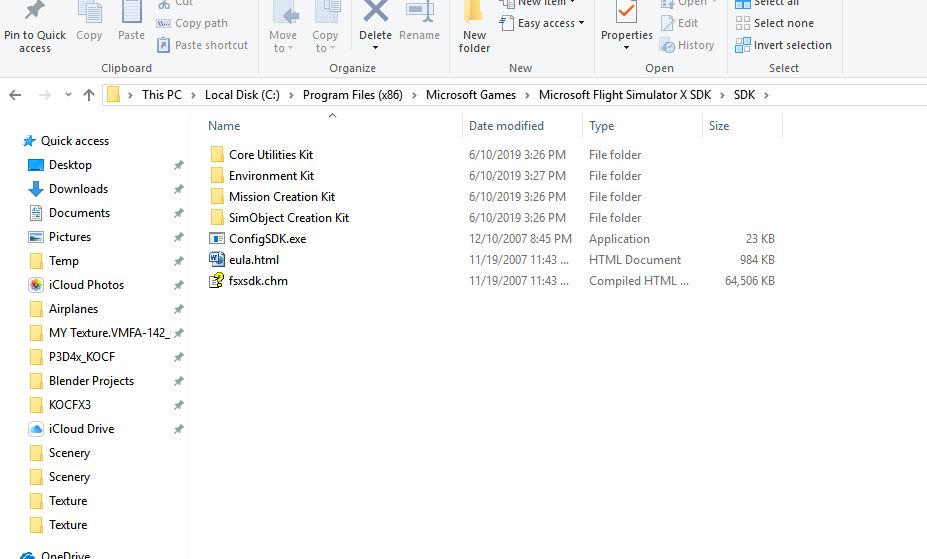927x559 pixels.
Task: Expand chevron after Microsoft Games breadcrumb
Action: pos(527,95)
